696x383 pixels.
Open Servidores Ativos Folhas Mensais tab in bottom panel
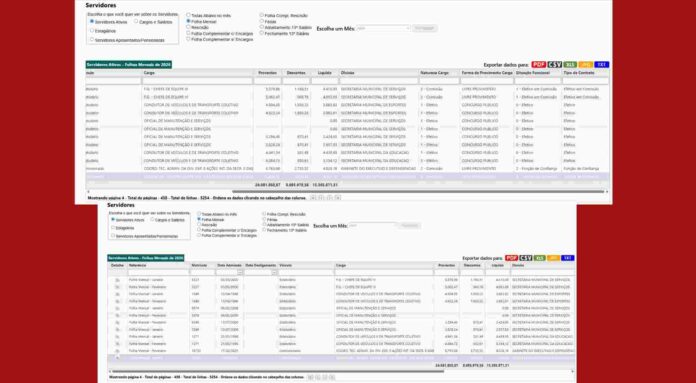click(146, 258)
